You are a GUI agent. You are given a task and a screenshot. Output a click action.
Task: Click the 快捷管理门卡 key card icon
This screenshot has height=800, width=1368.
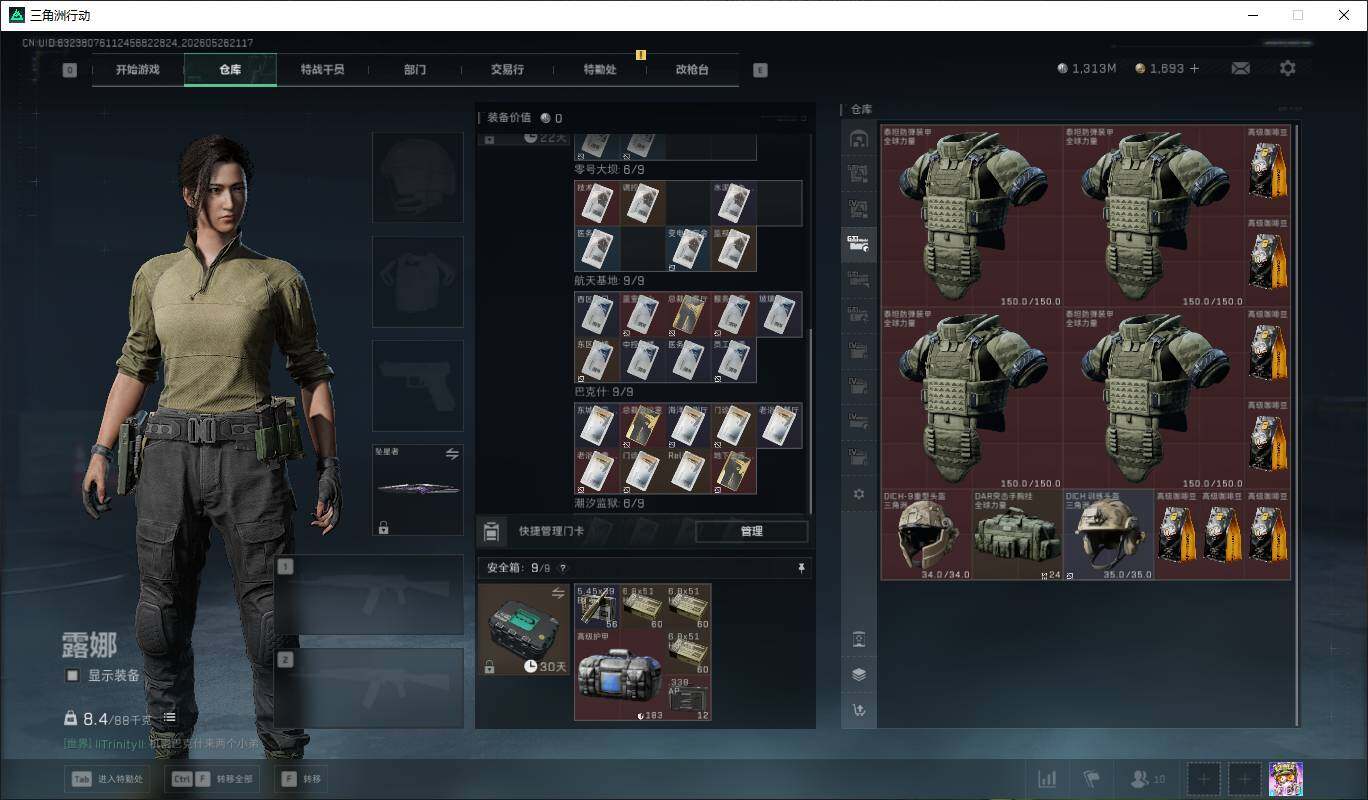[491, 531]
